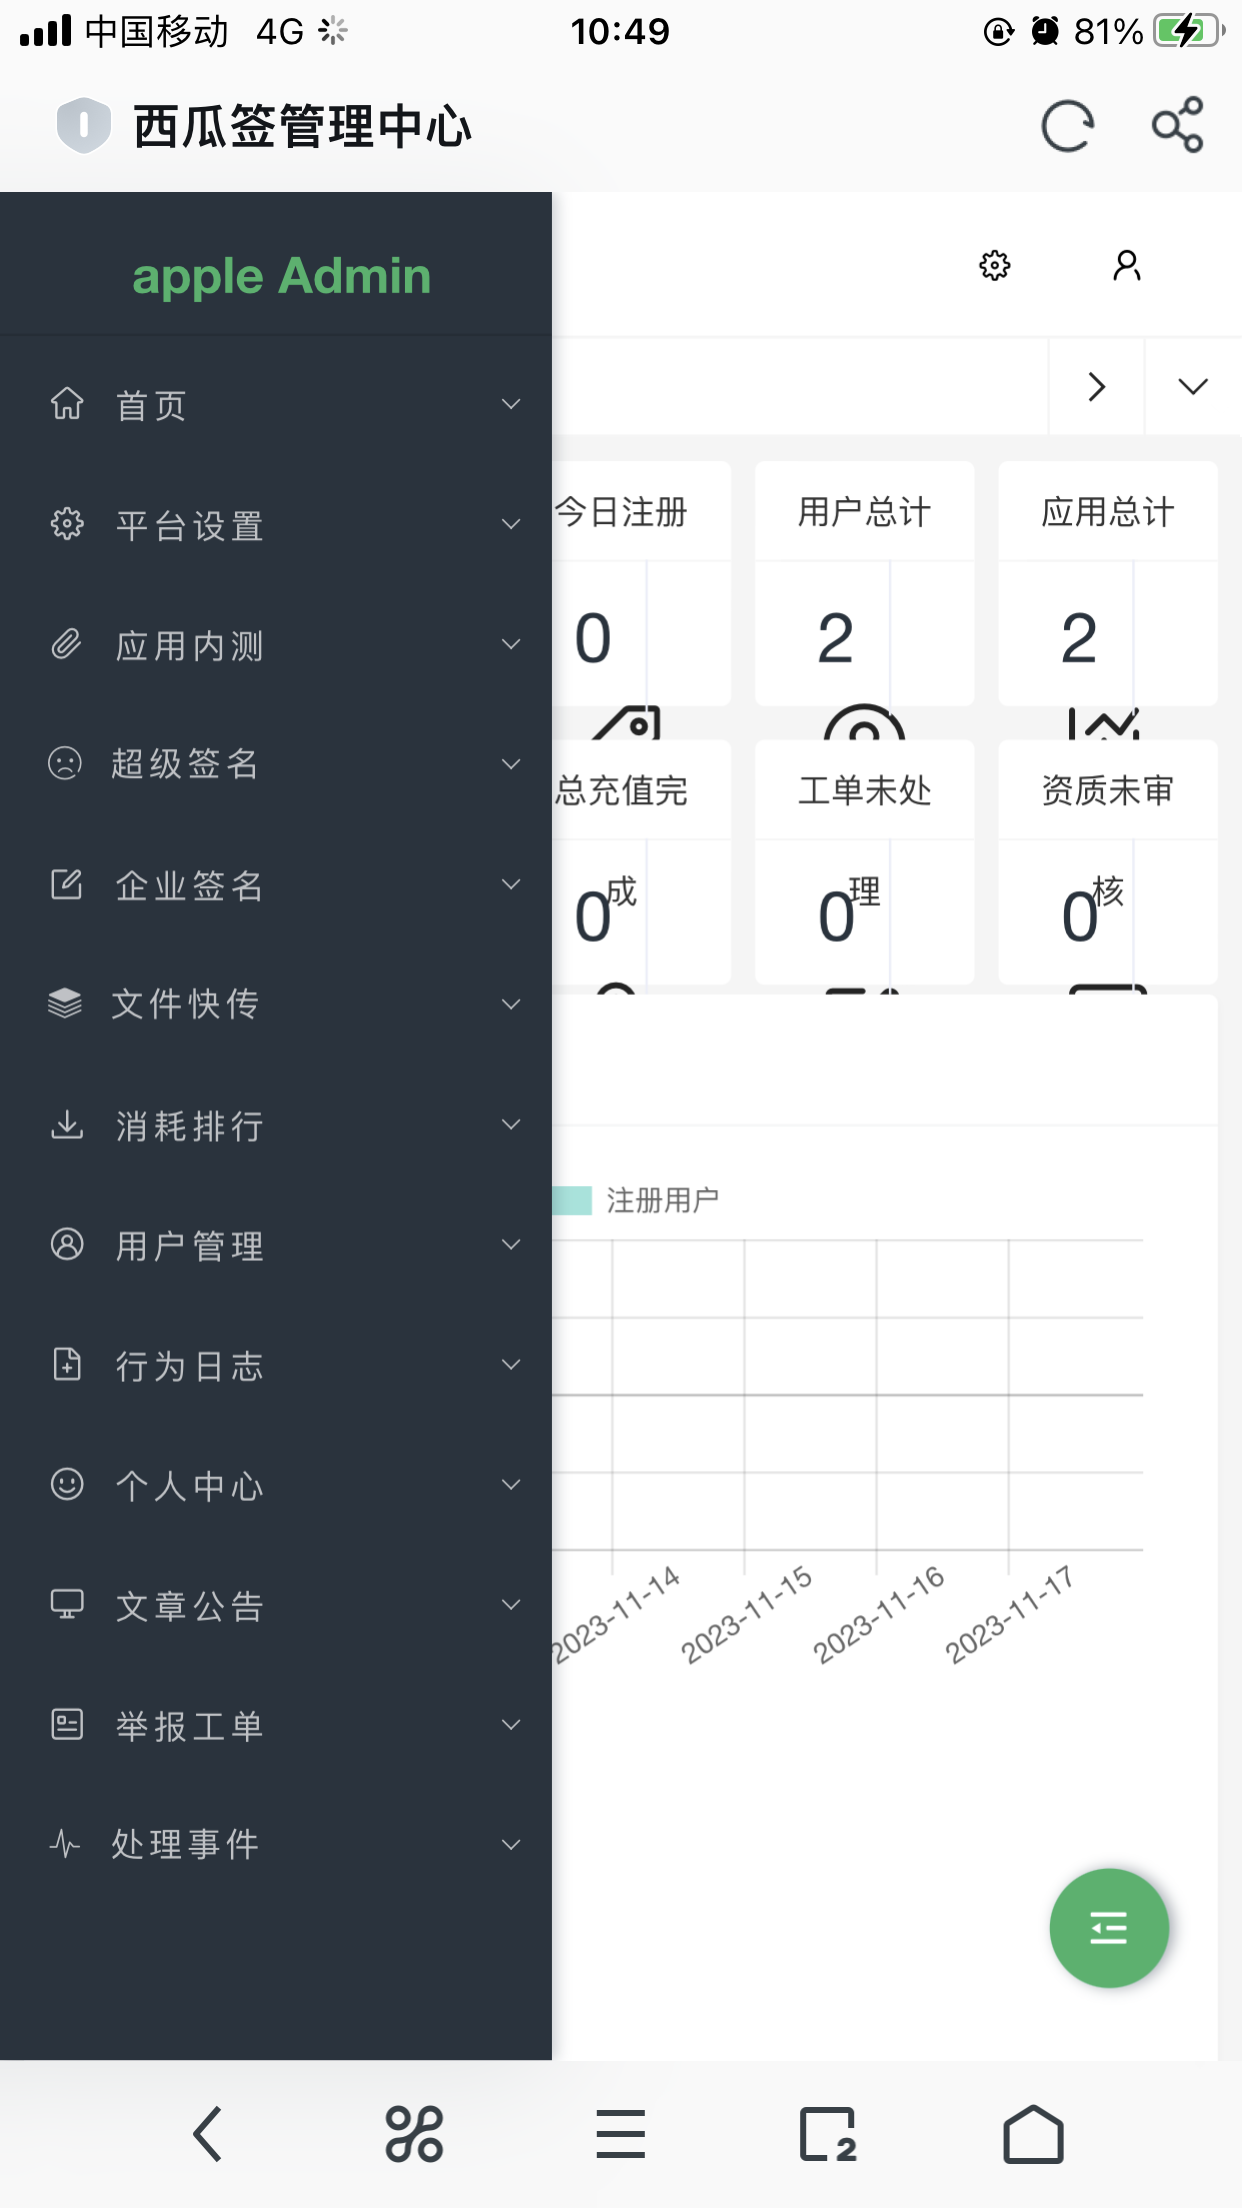Expand the 个人中心 menu chevron
The width and height of the screenshot is (1242, 2208).
tap(511, 1484)
